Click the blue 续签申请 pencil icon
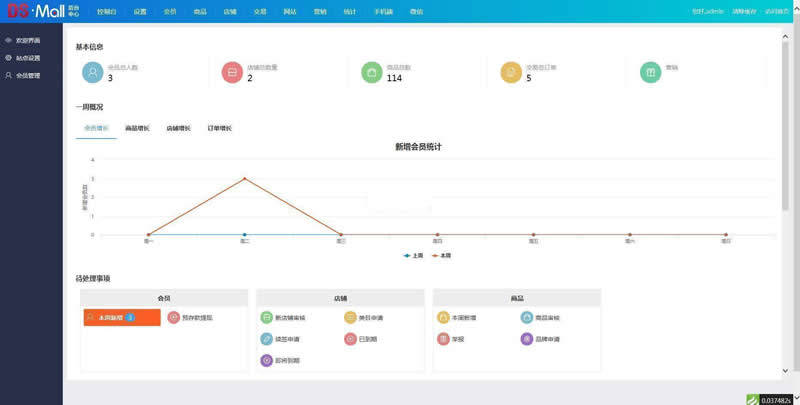The width and height of the screenshot is (800, 405). coord(267,339)
